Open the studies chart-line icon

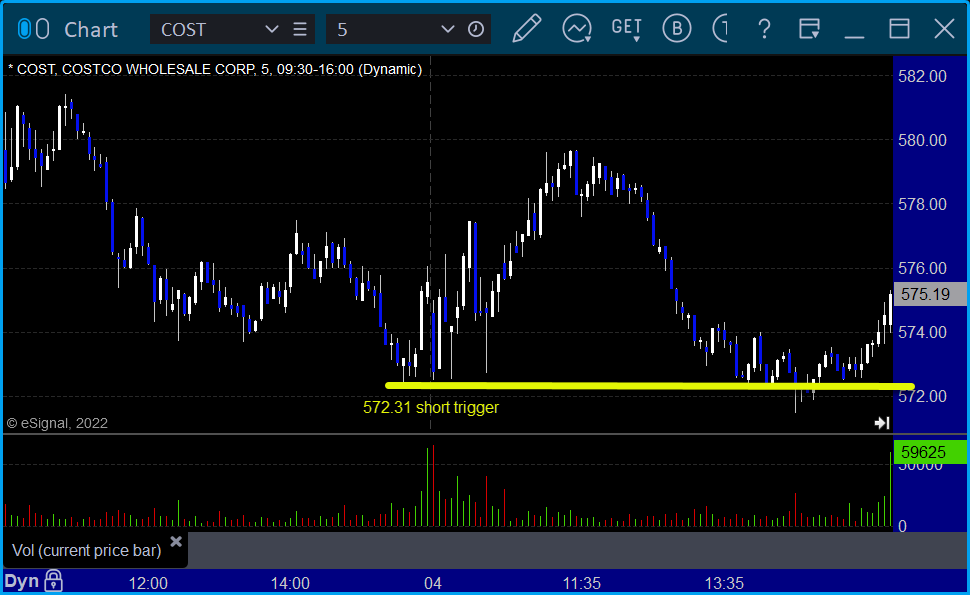click(577, 29)
